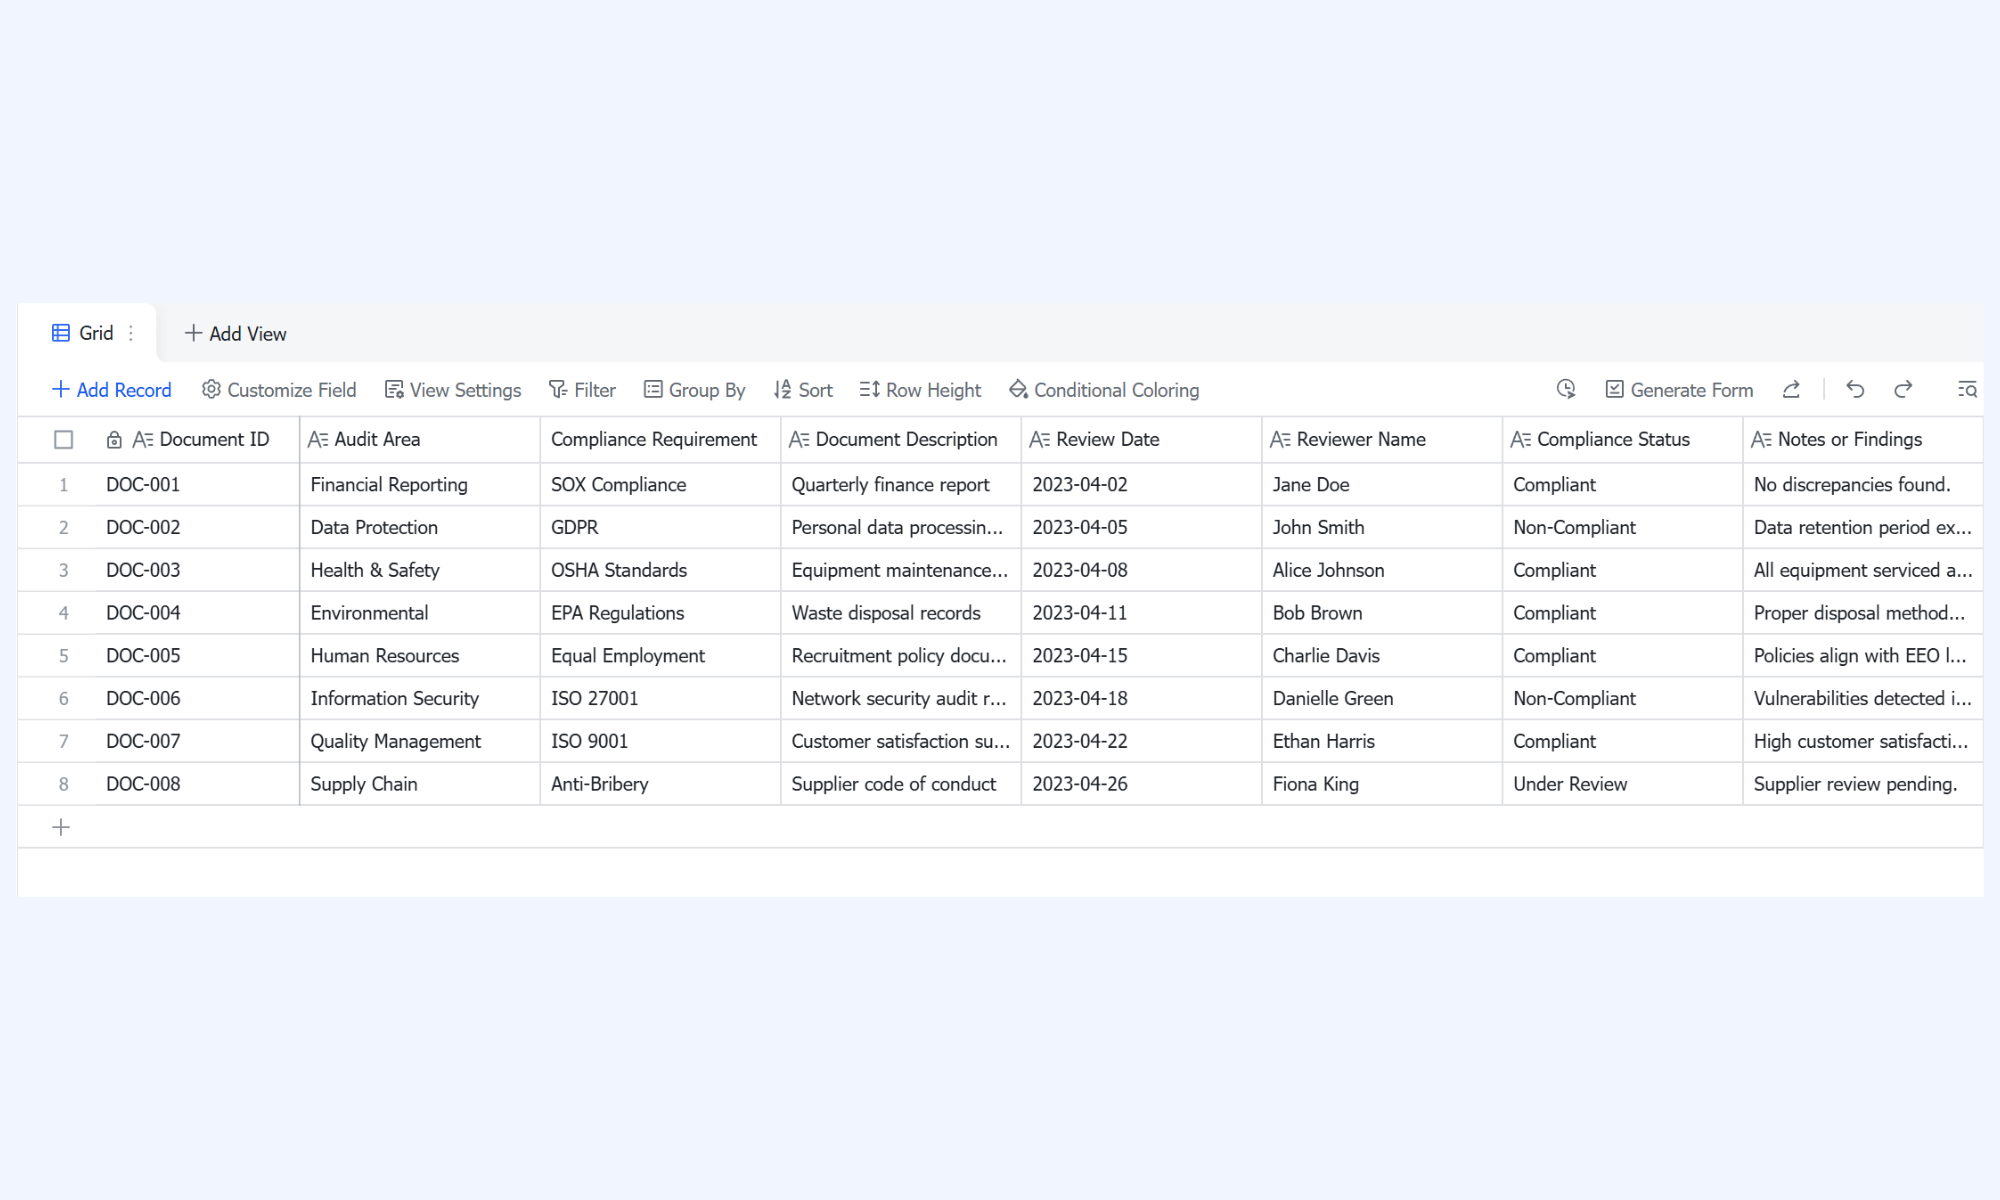Open the Sort option
The height and width of the screenshot is (1200, 2000).
(x=803, y=390)
